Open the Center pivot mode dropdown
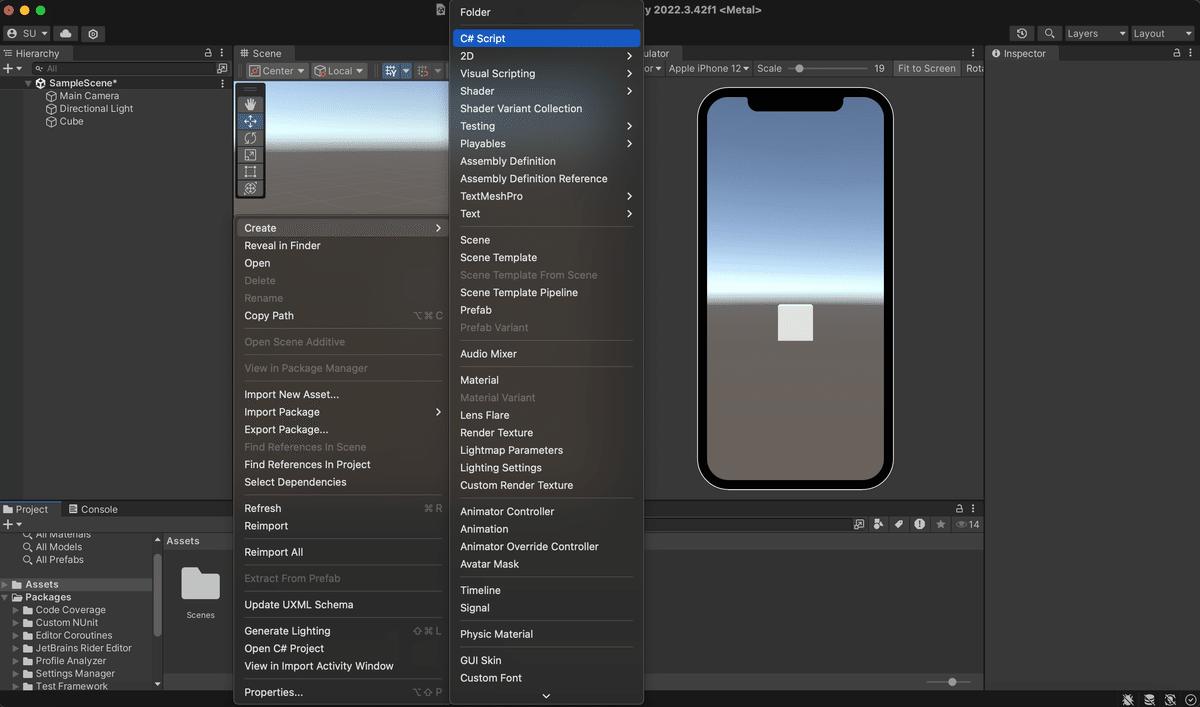 (x=277, y=71)
